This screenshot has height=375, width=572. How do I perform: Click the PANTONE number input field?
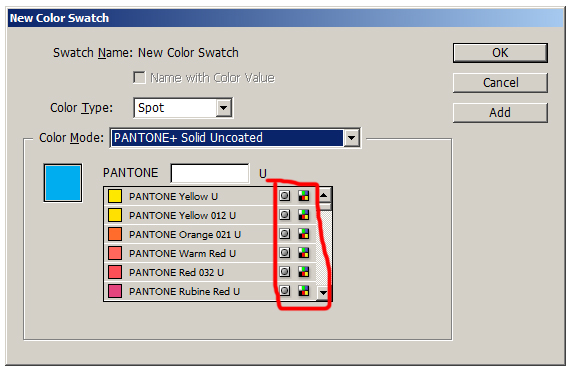[x=210, y=173]
